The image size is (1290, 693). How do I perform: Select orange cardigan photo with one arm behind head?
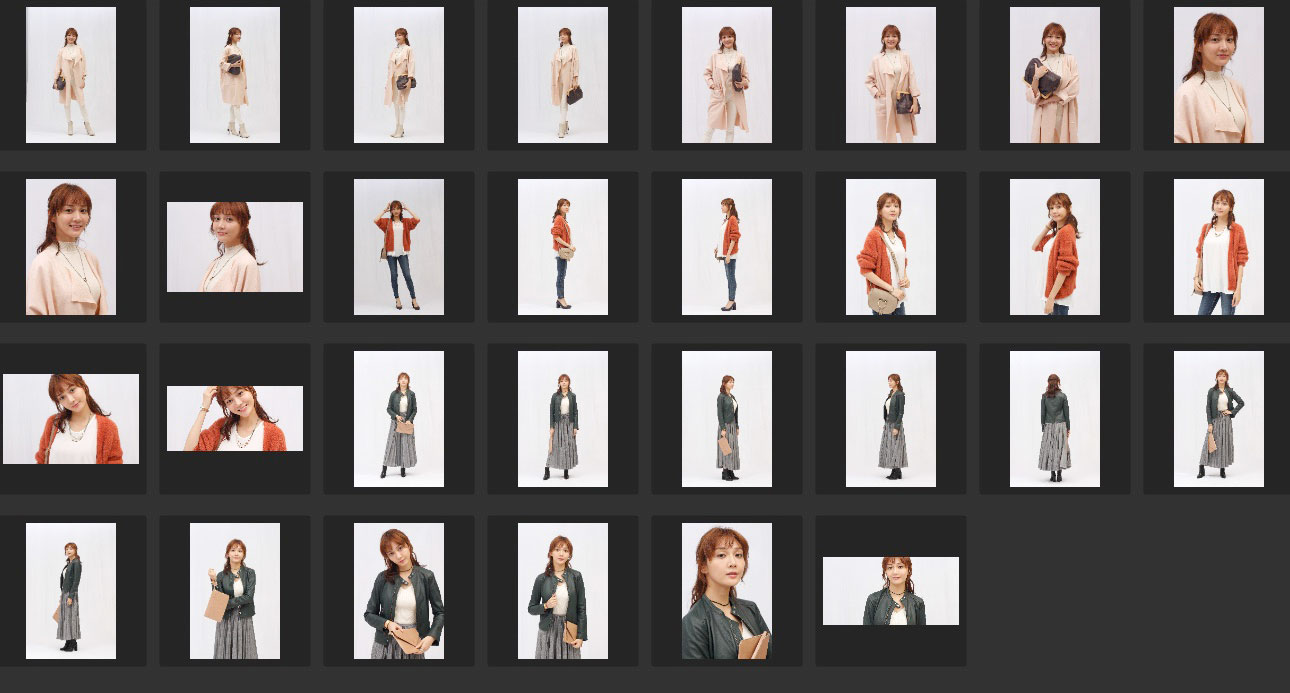(x=1054, y=247)
